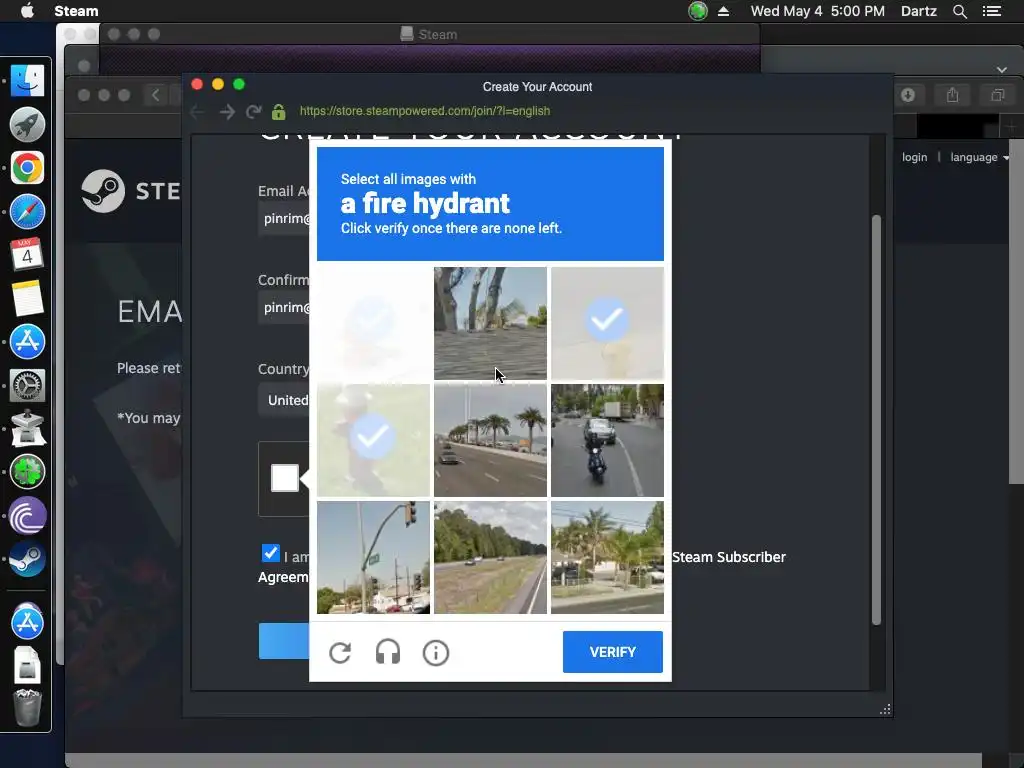Go forward in the Steam browser

point(227,112)
